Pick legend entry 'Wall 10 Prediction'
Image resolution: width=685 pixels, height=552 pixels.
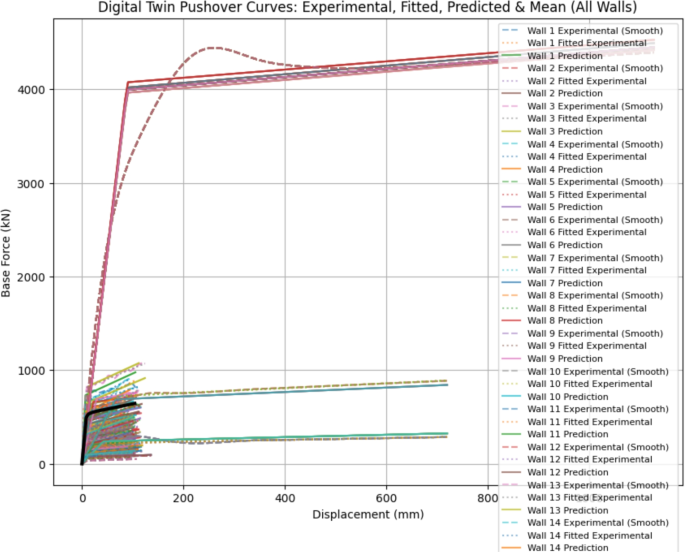click(x=555, y=397)
